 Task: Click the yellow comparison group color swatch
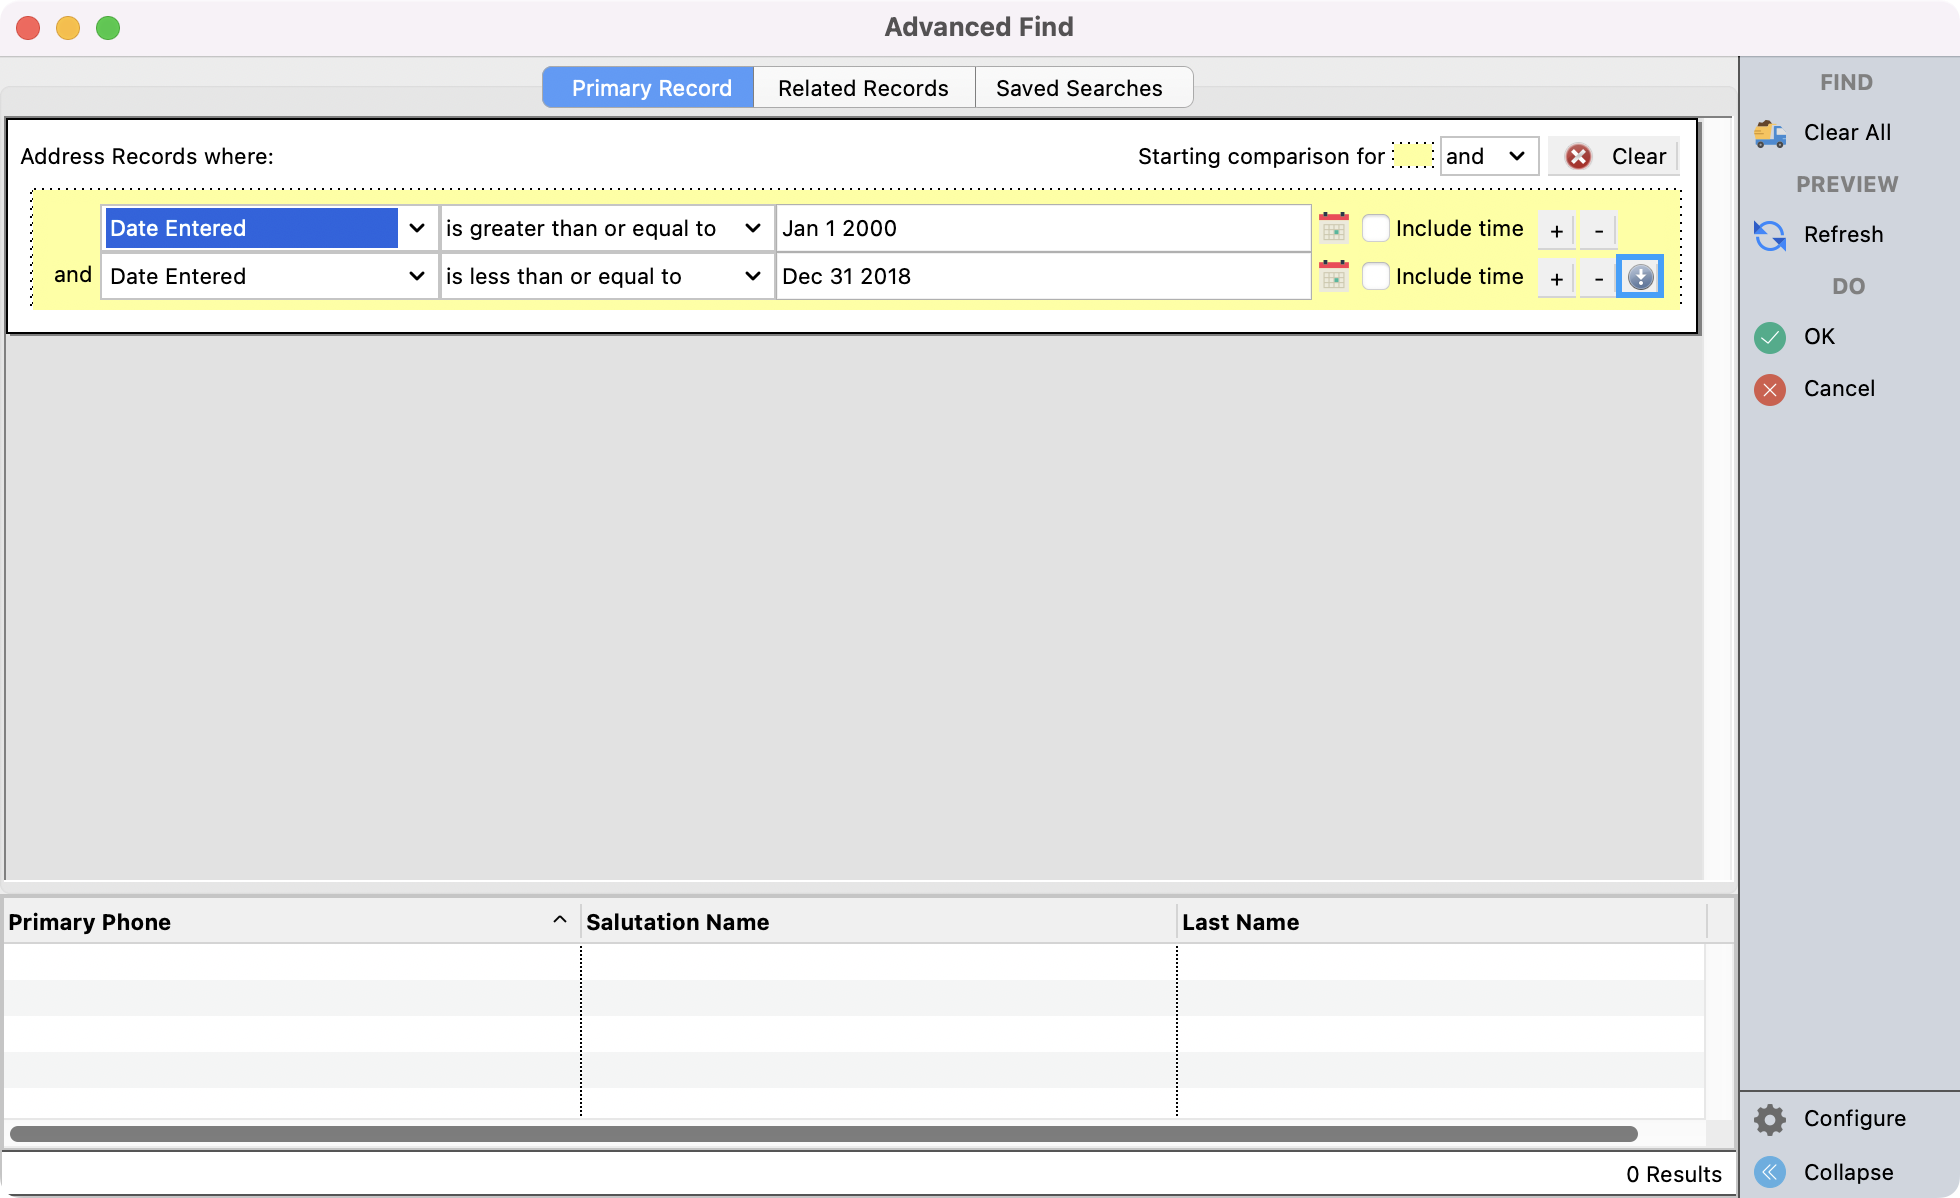[1412, 156]
